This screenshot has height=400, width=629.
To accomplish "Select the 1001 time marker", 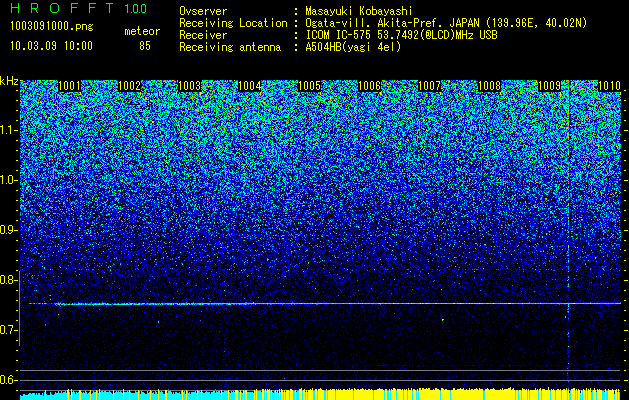I will (x=69, y=86).
